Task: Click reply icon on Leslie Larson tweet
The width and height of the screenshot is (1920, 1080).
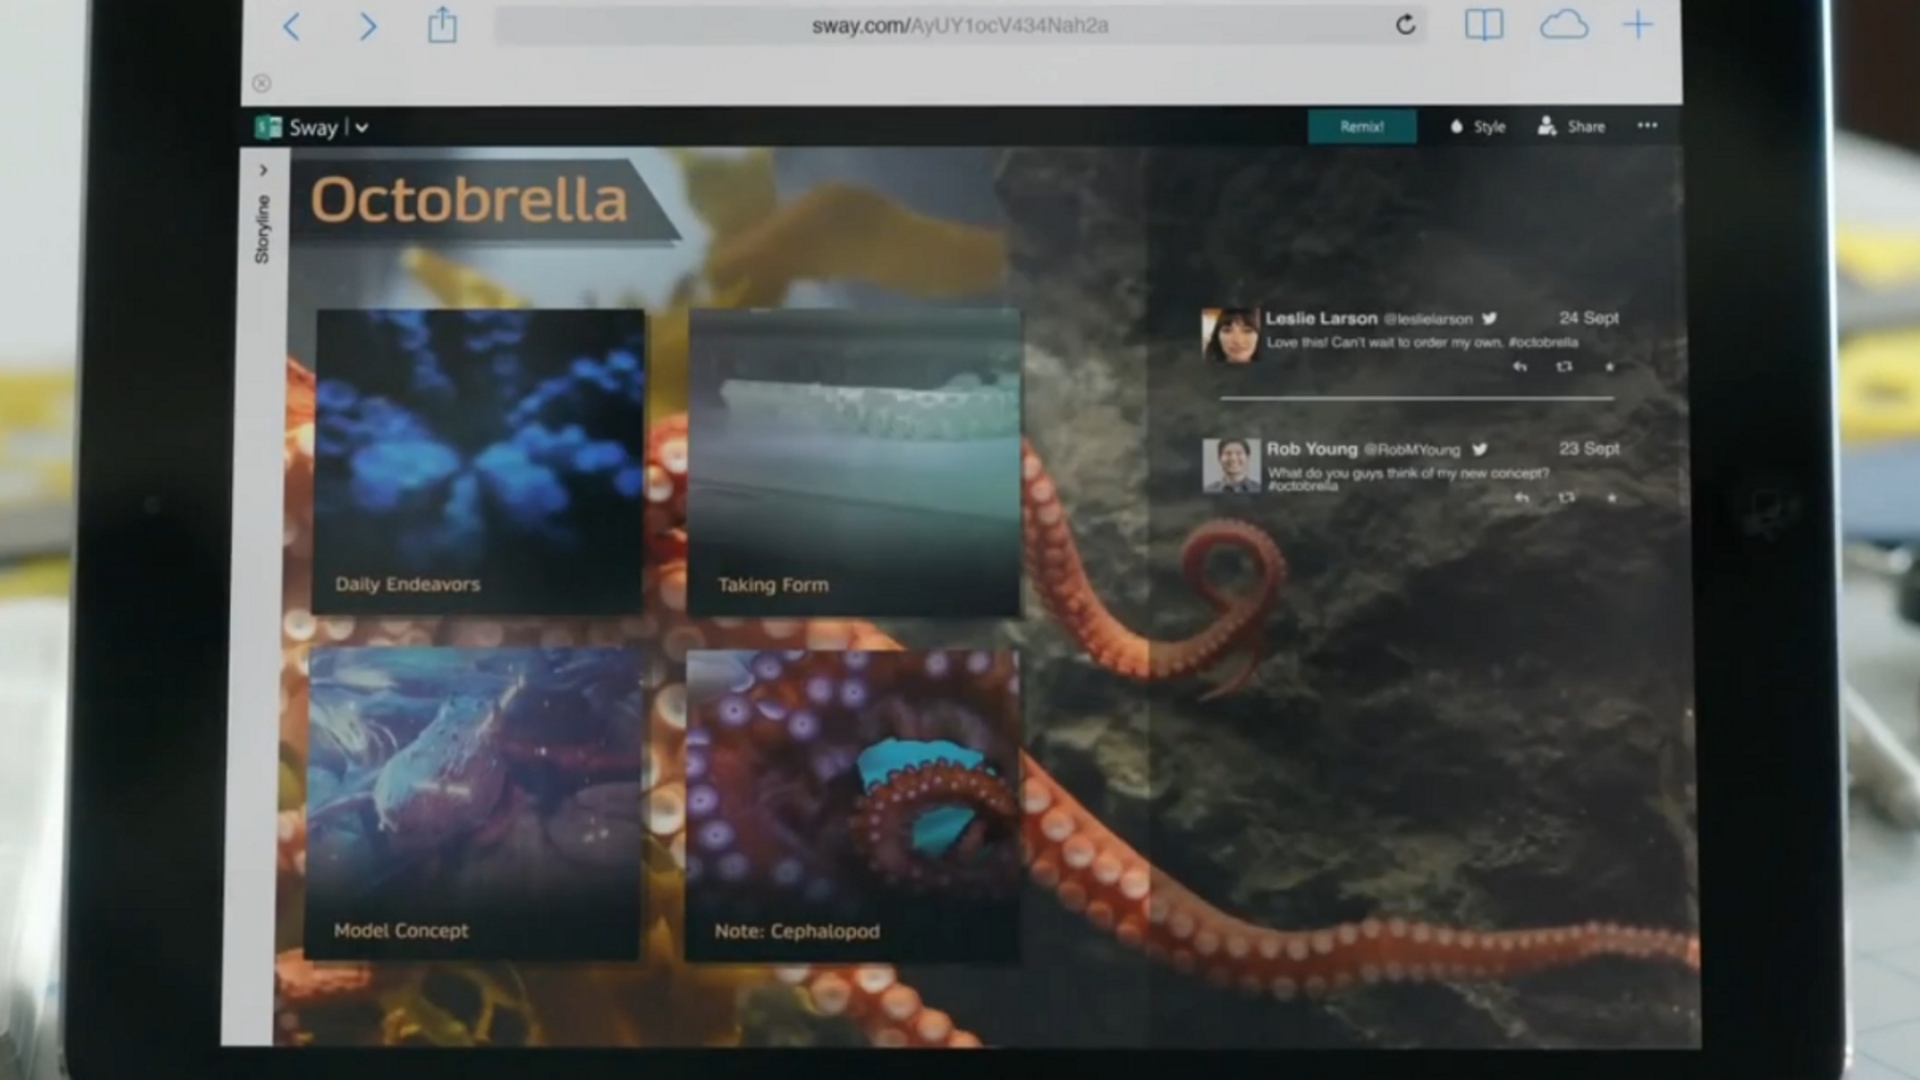Action: pos(1520,367)
